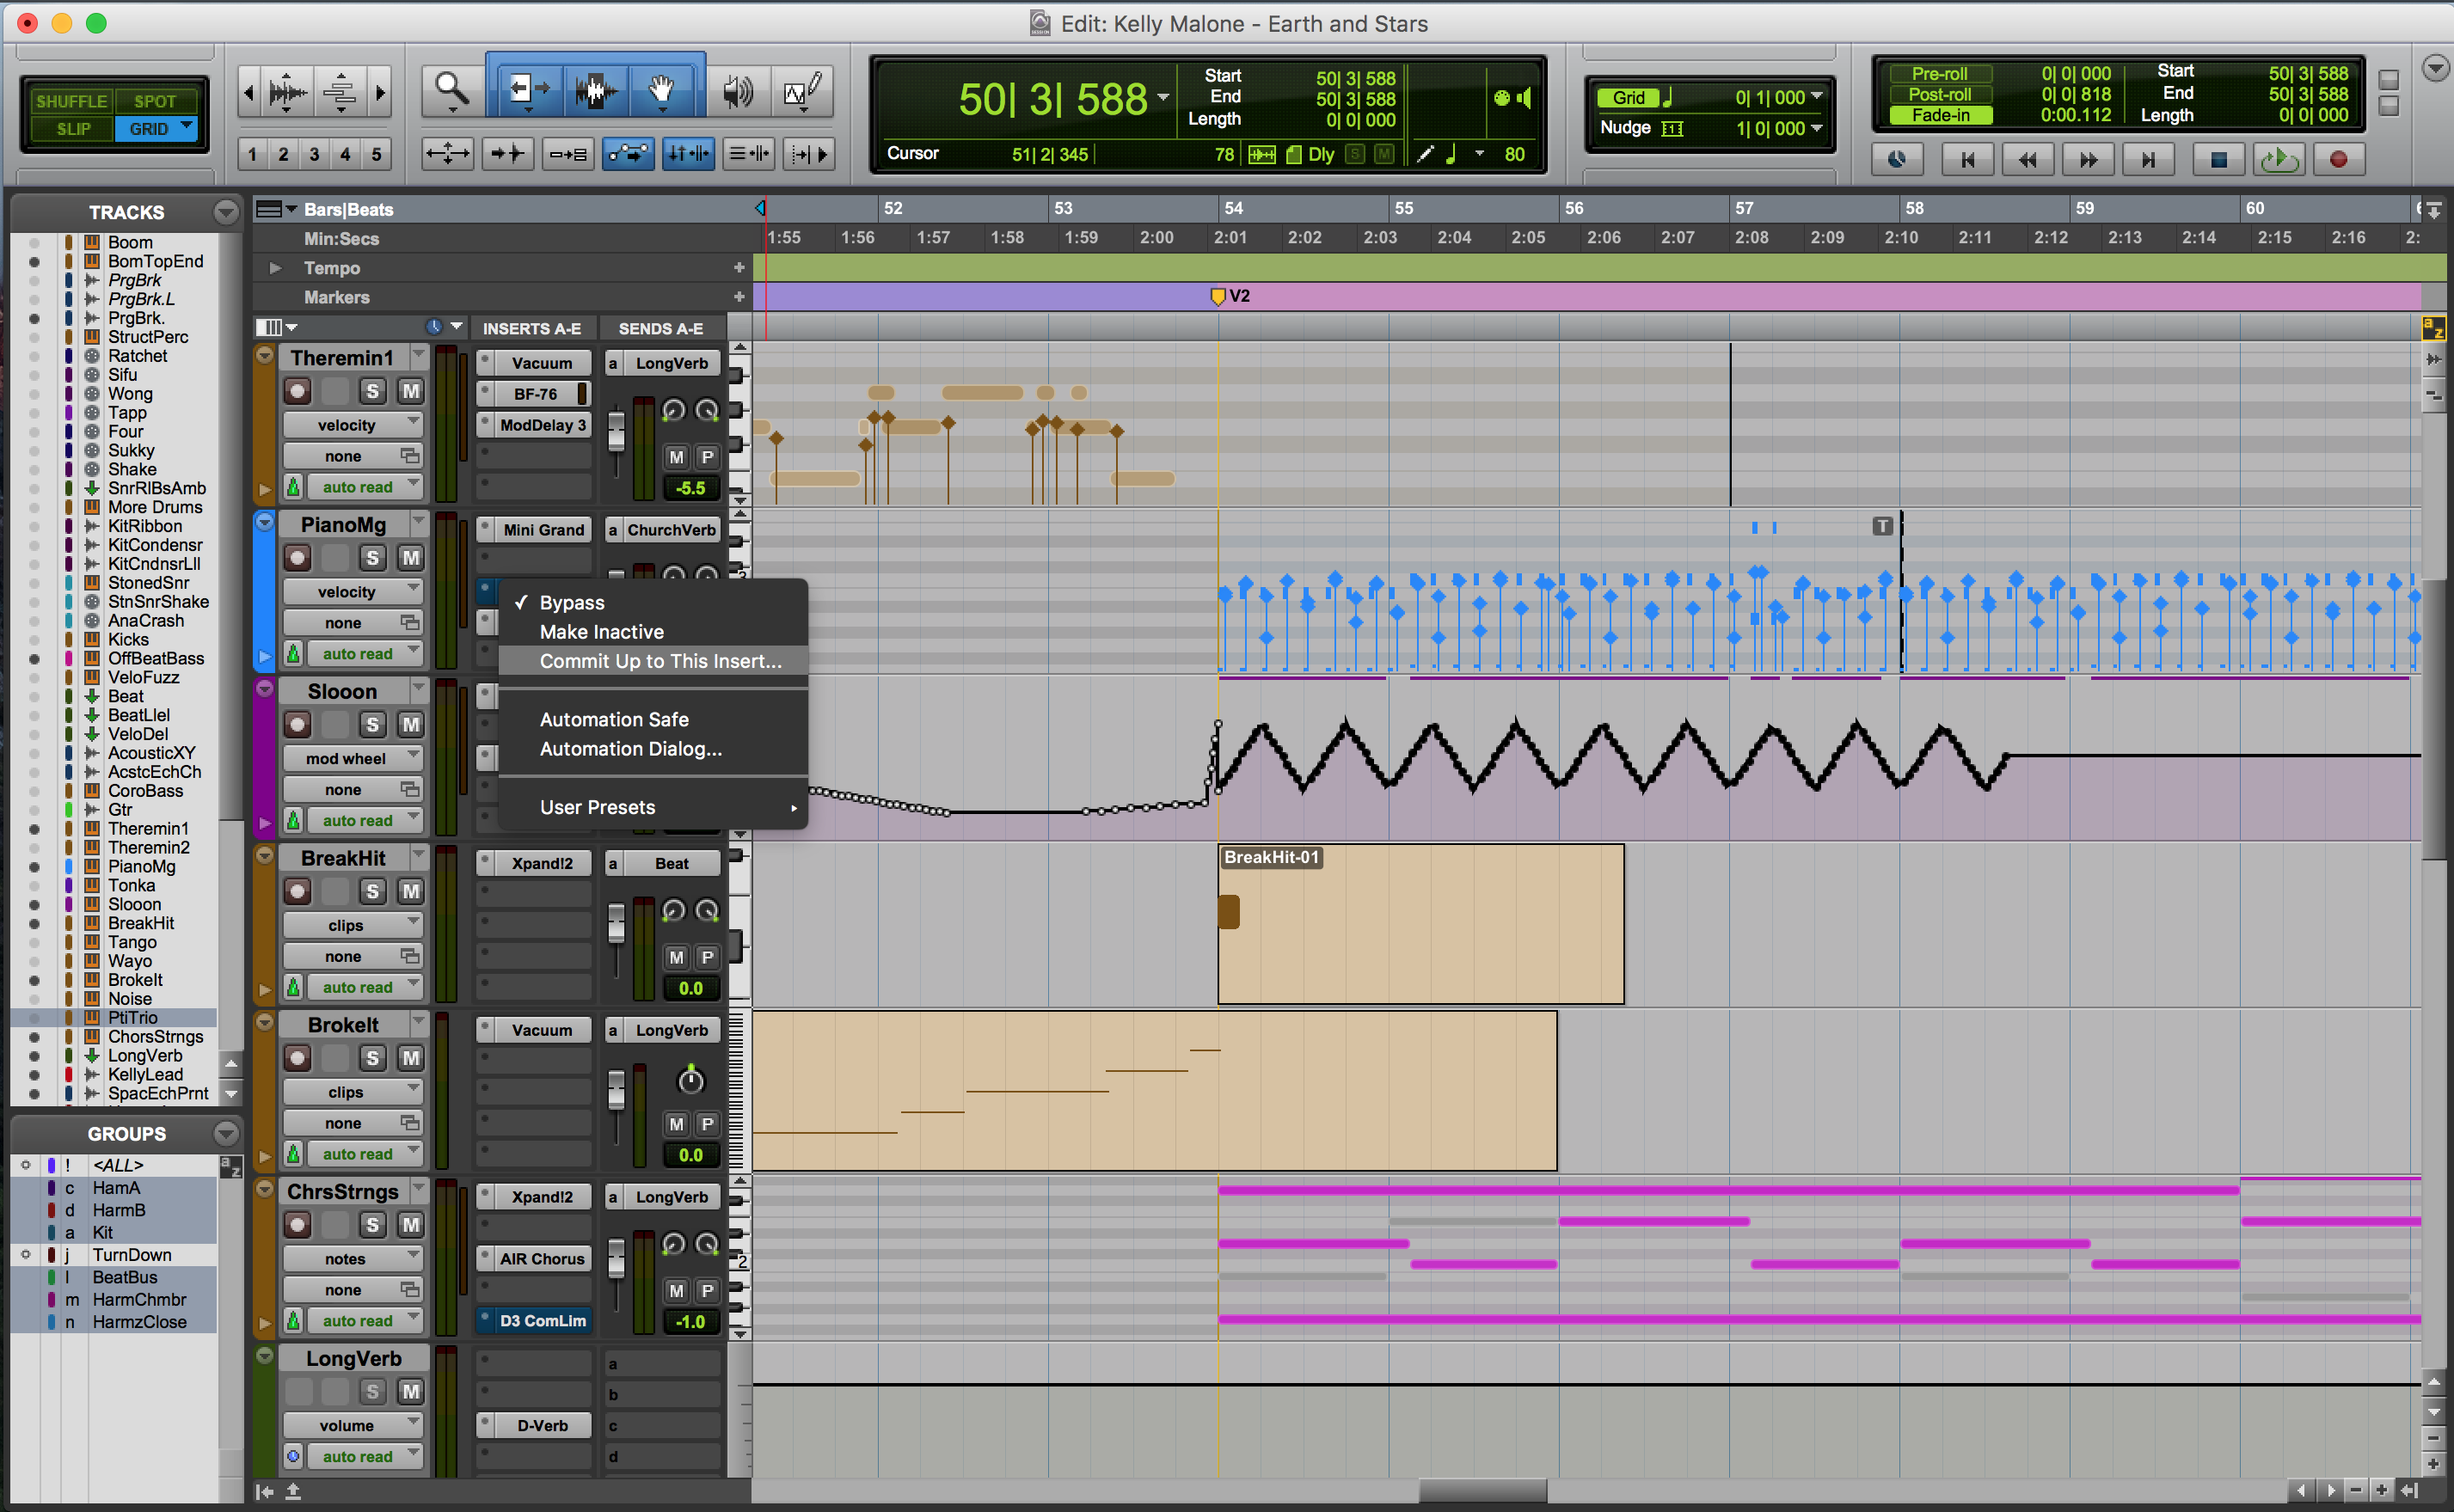Choose Bypass from the context menu
Image resolution: width=2454 pixels, height=1512 pixels.
(x=571, y=603)
